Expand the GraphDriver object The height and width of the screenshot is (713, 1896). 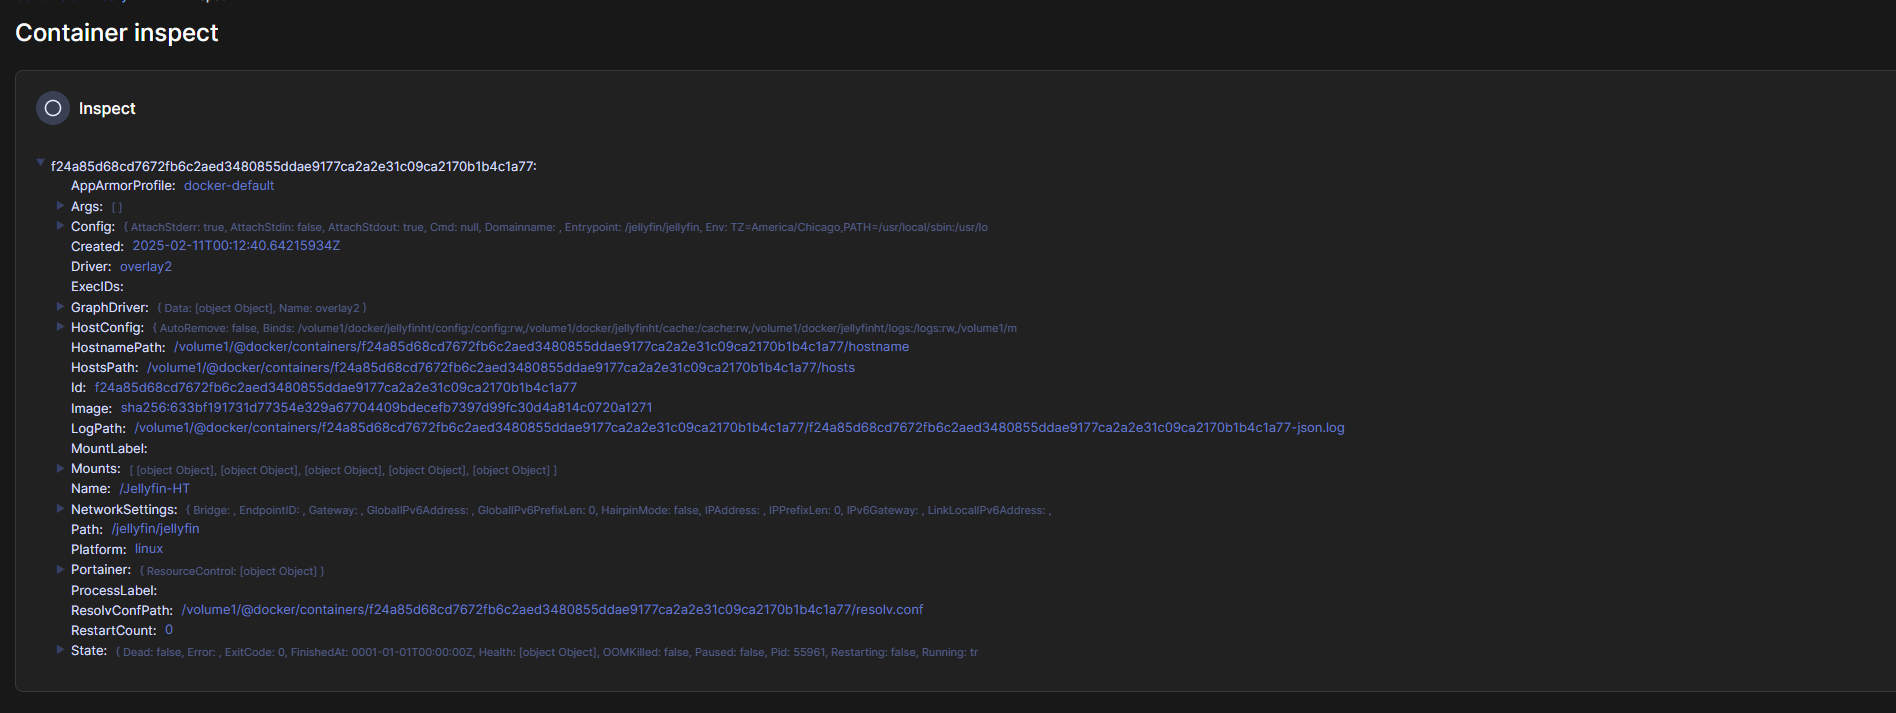[60, 307]
